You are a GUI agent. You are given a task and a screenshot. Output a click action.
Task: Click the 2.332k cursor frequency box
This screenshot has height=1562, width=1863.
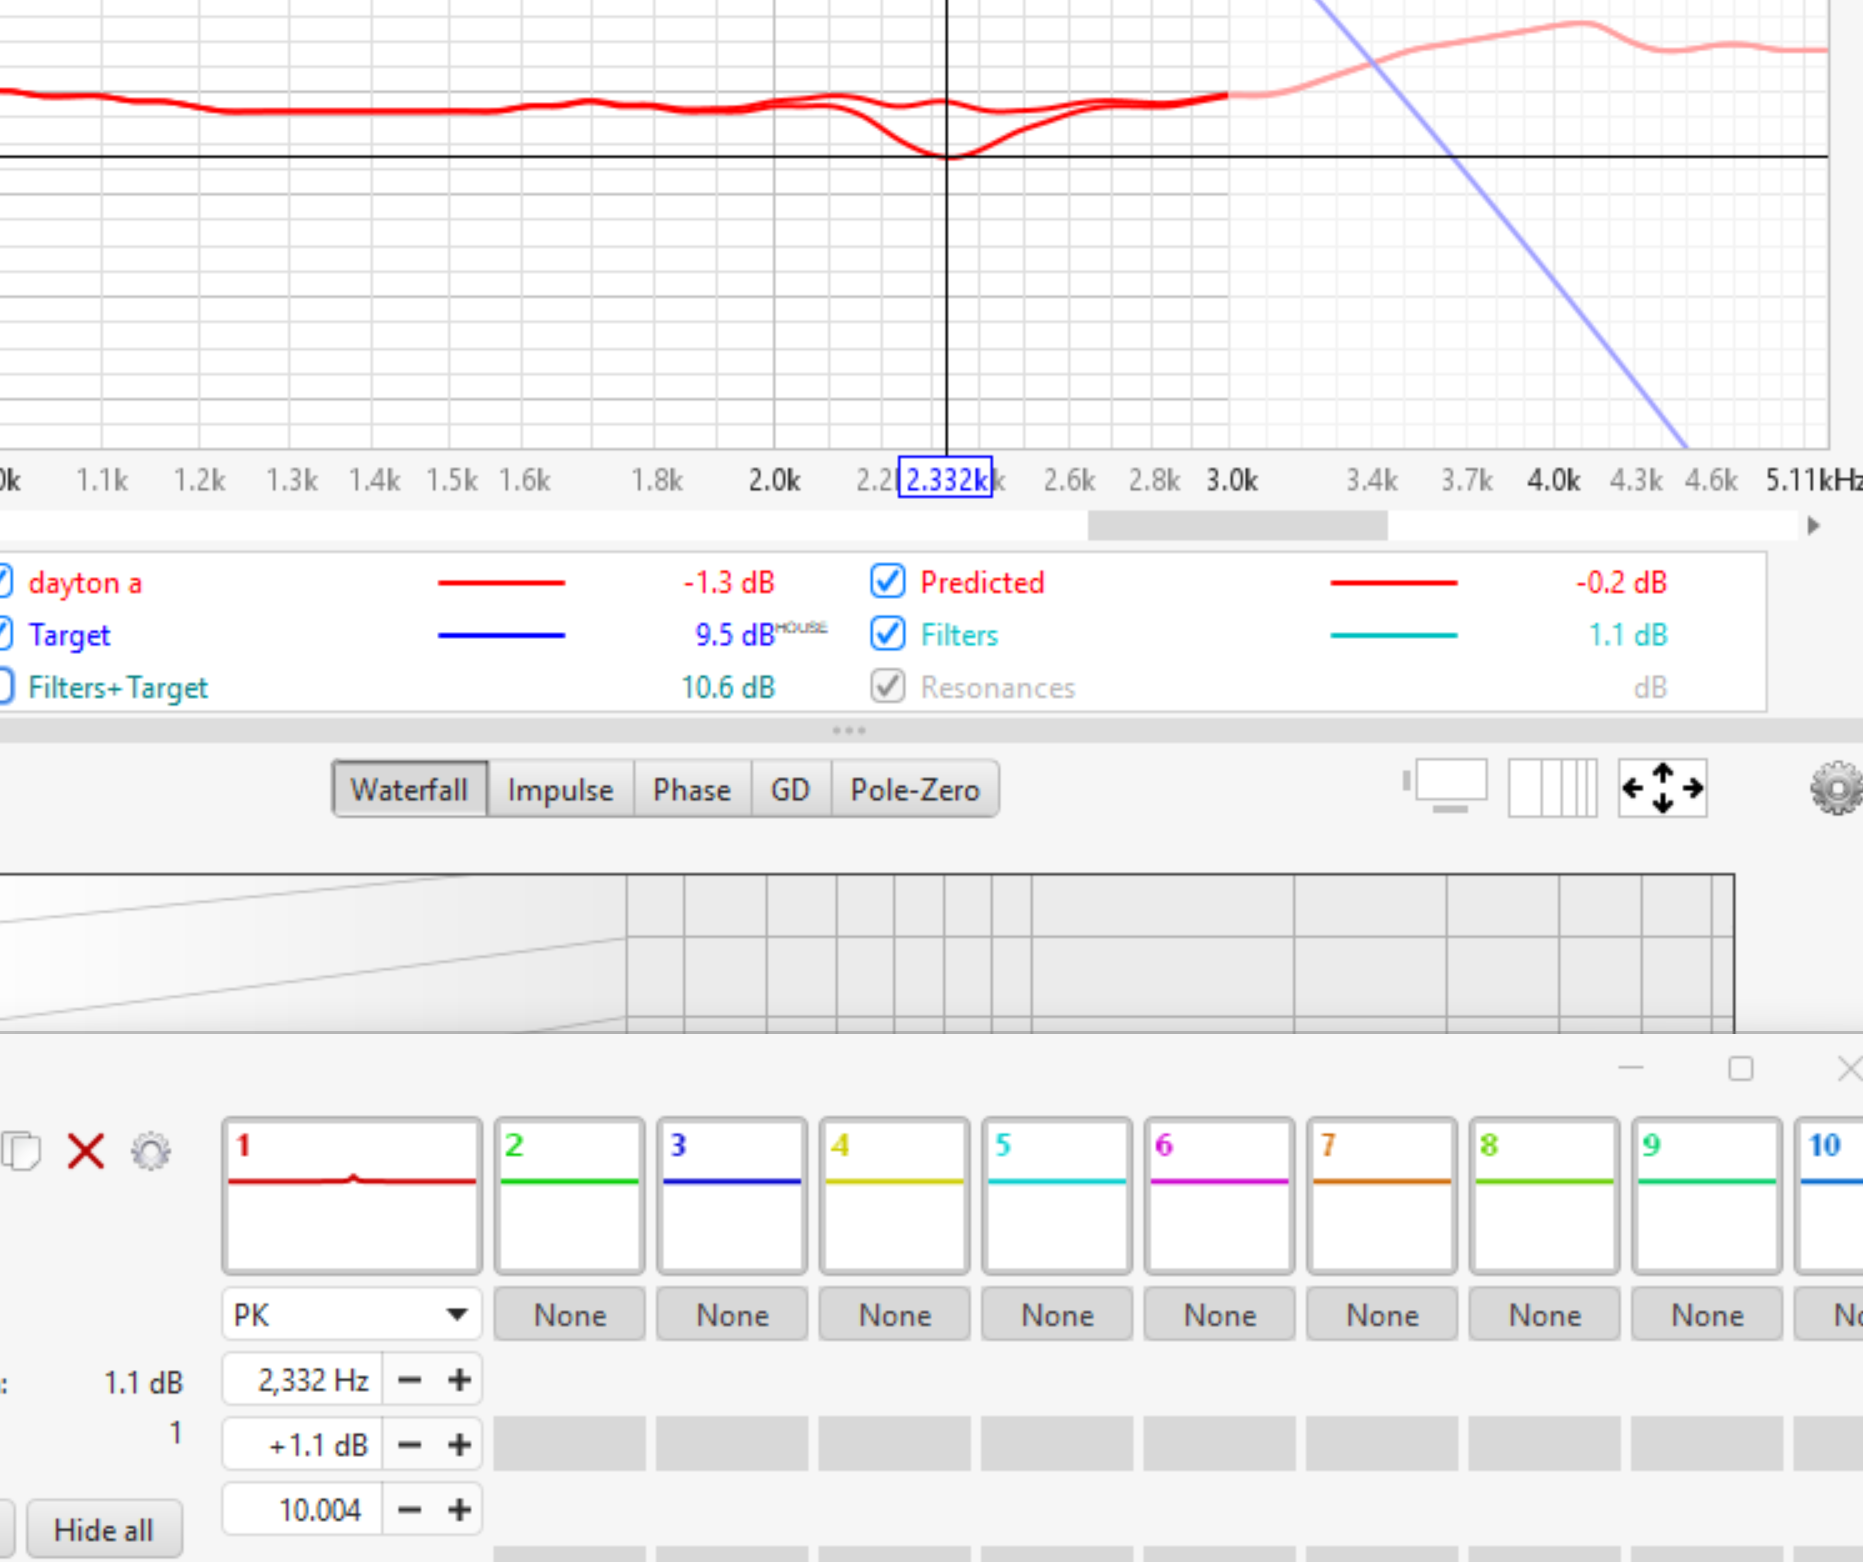945,479
